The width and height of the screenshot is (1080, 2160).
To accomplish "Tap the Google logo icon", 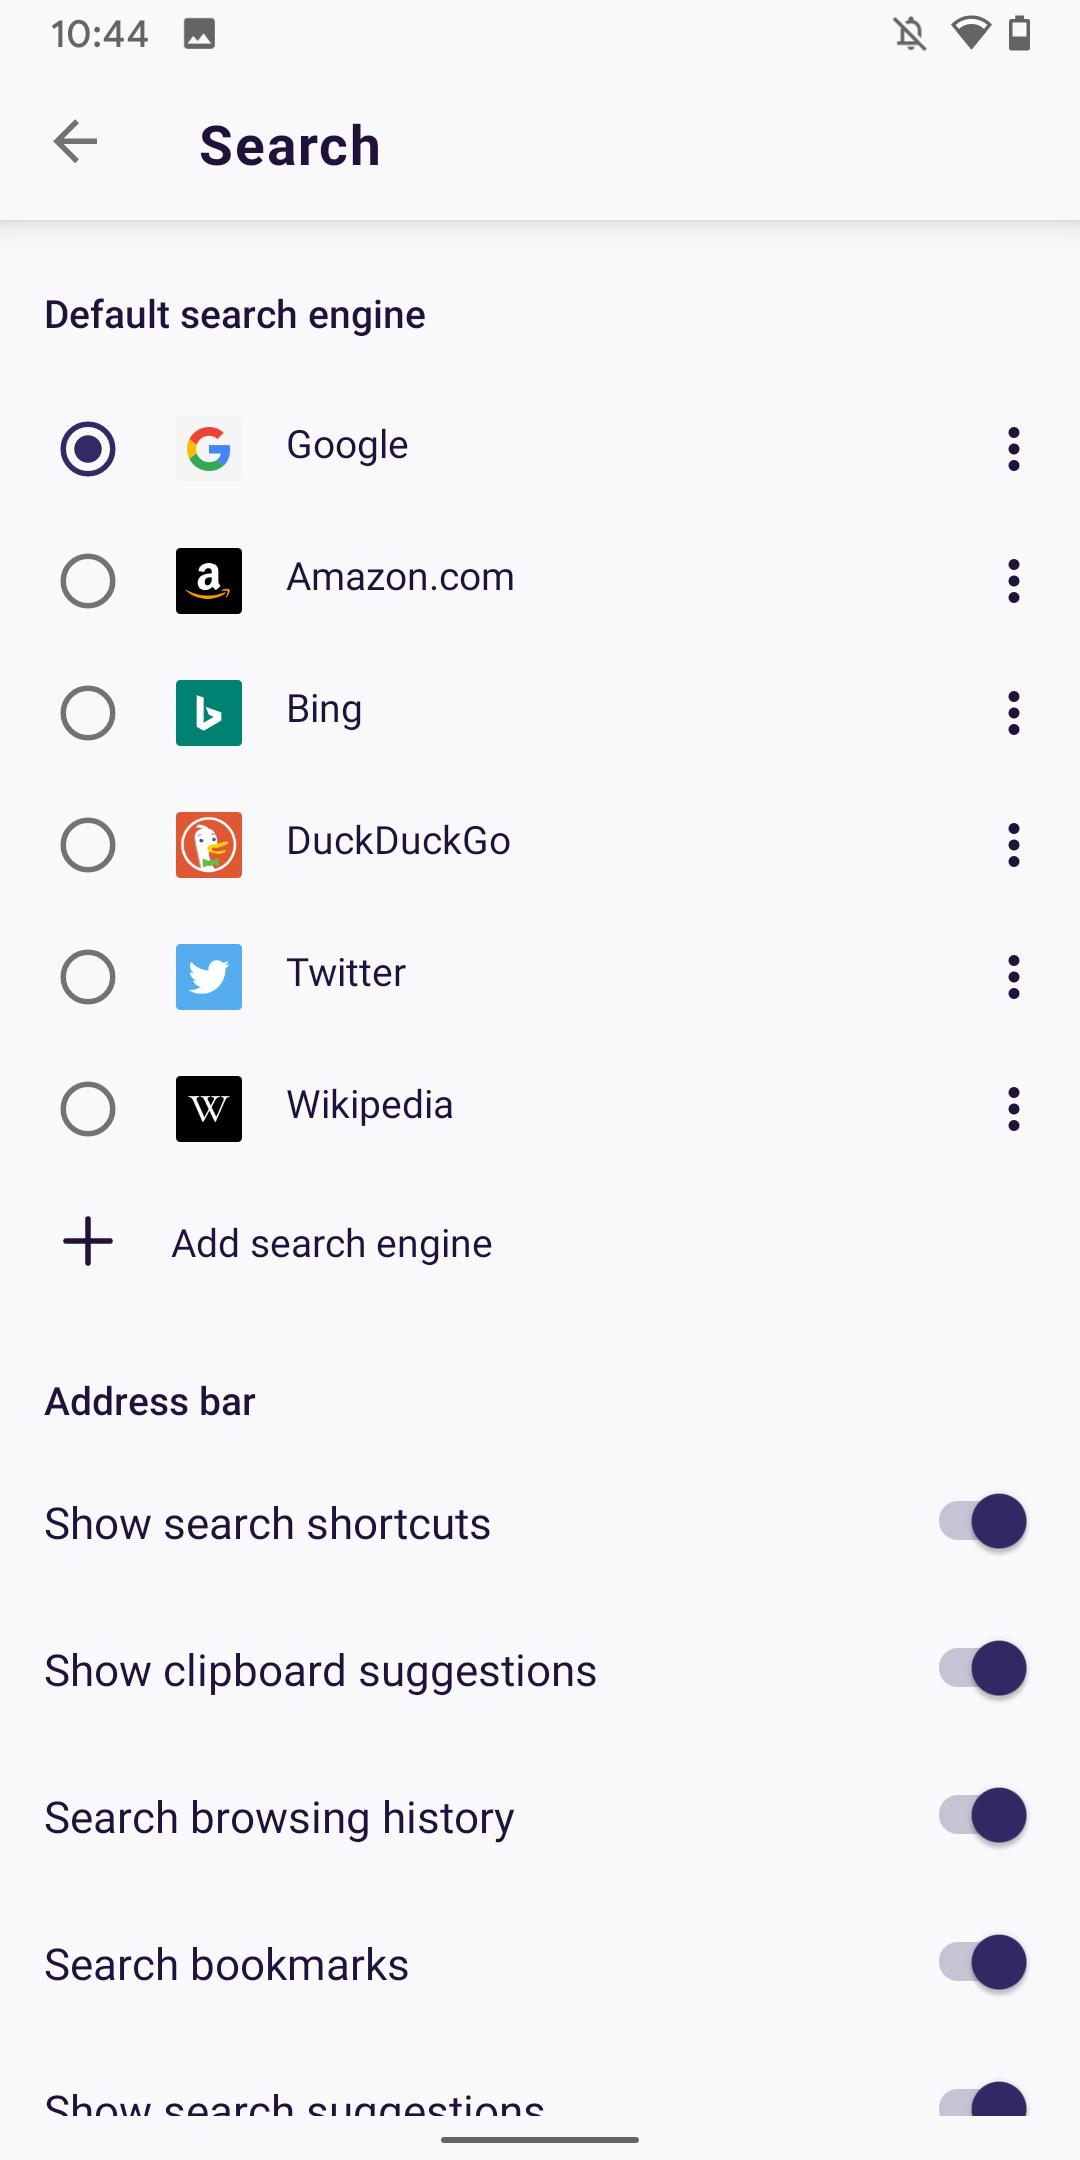I will point(208,449).
